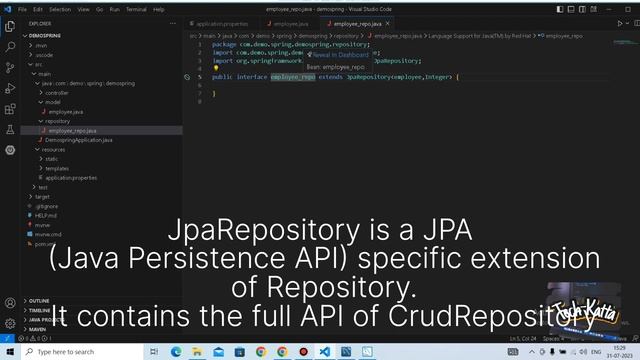Open the Mail app on the taskbar
The image size is (640, 360).
pos(218,351)
